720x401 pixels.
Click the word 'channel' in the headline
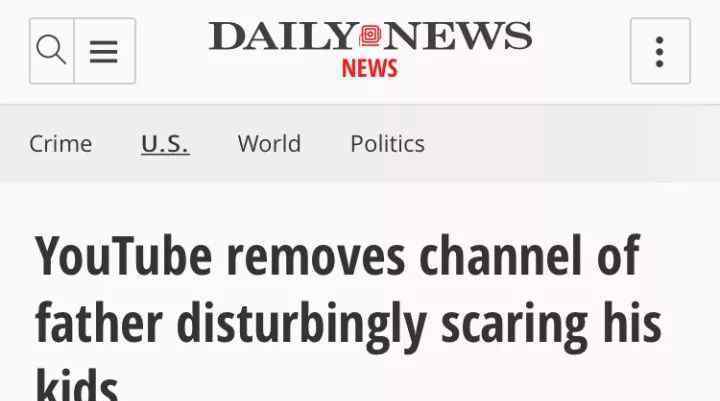tap(501, 255)
